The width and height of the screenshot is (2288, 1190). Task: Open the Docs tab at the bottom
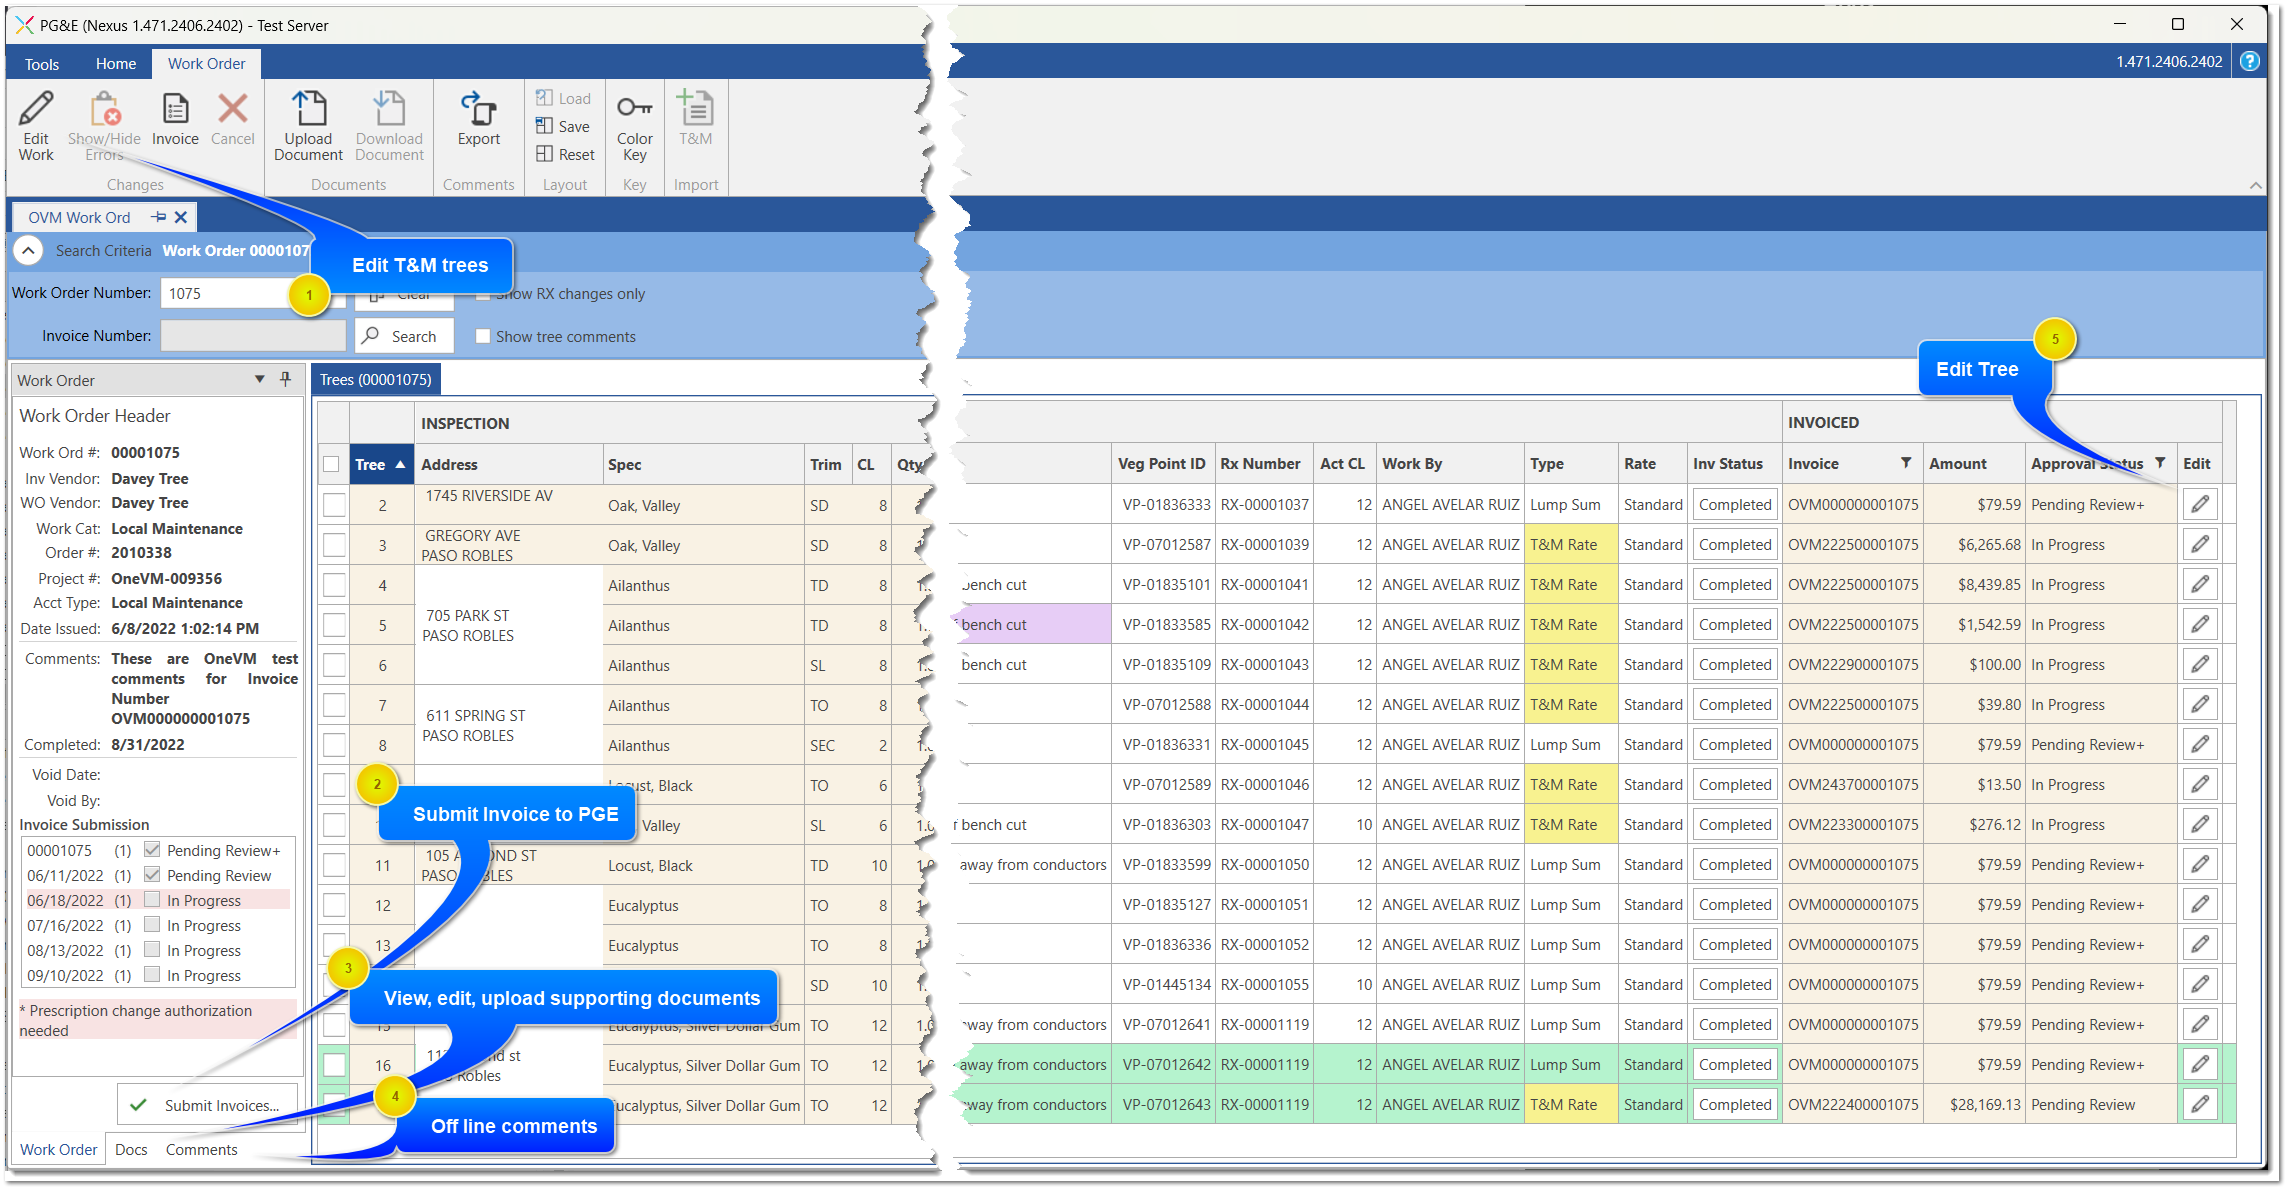tap(130, 1149)
